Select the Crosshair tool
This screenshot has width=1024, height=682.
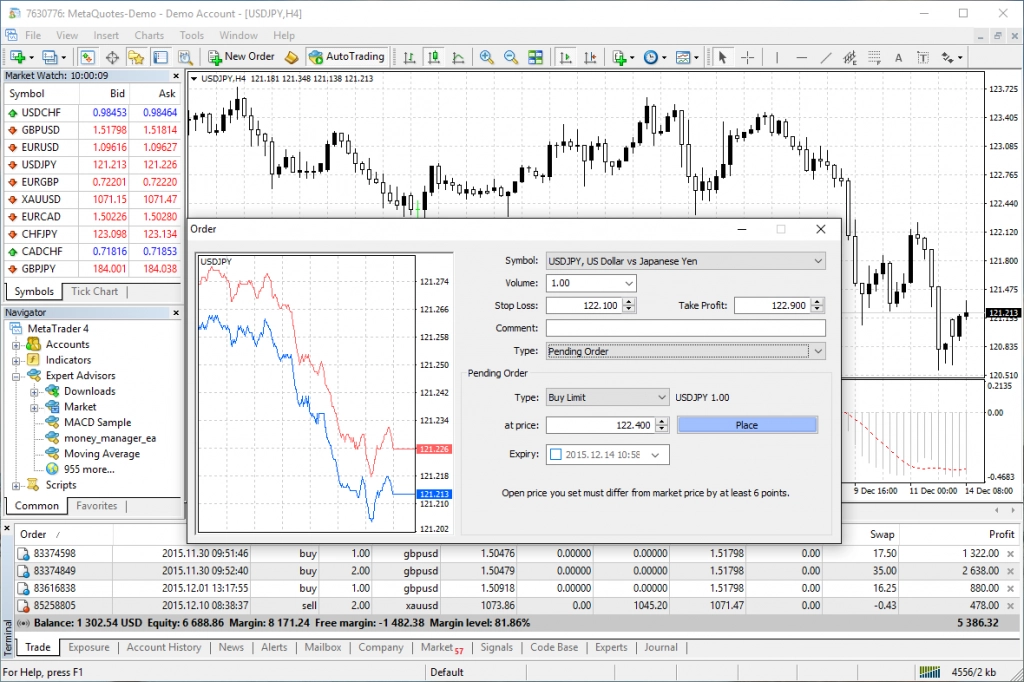(x=747, y=57)
